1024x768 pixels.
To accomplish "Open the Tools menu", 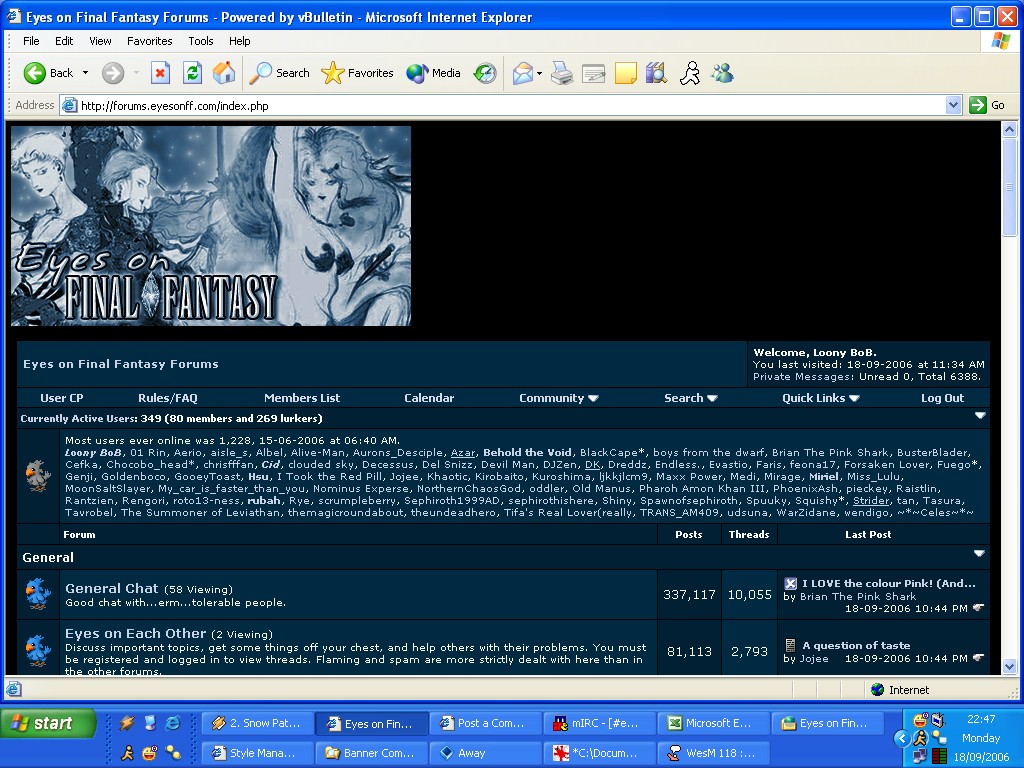I will (200, 40).
